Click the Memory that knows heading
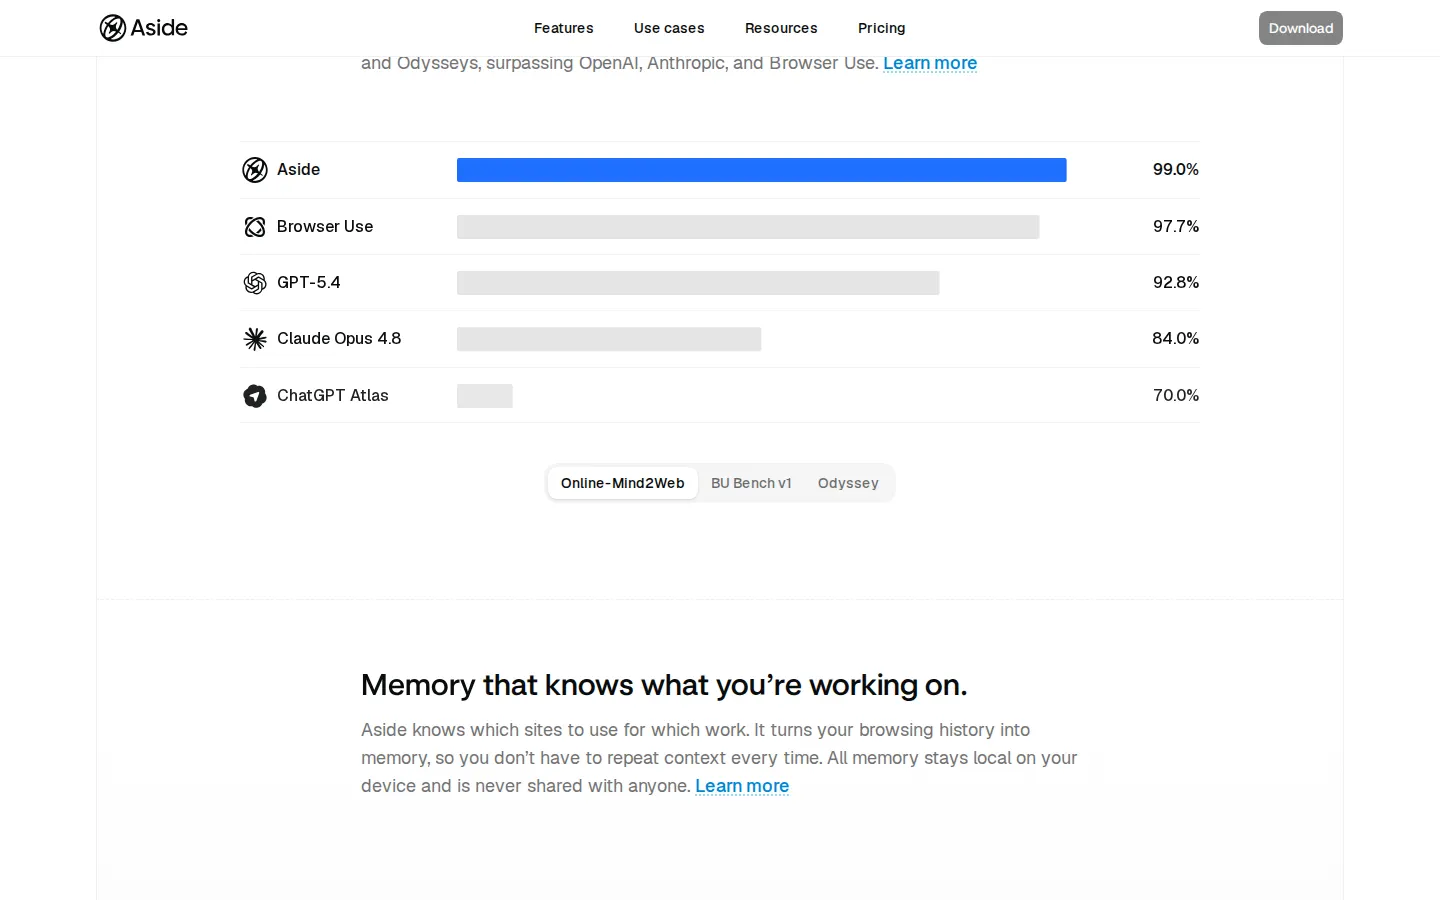The image size is (1440, 900). pos(664,685)
